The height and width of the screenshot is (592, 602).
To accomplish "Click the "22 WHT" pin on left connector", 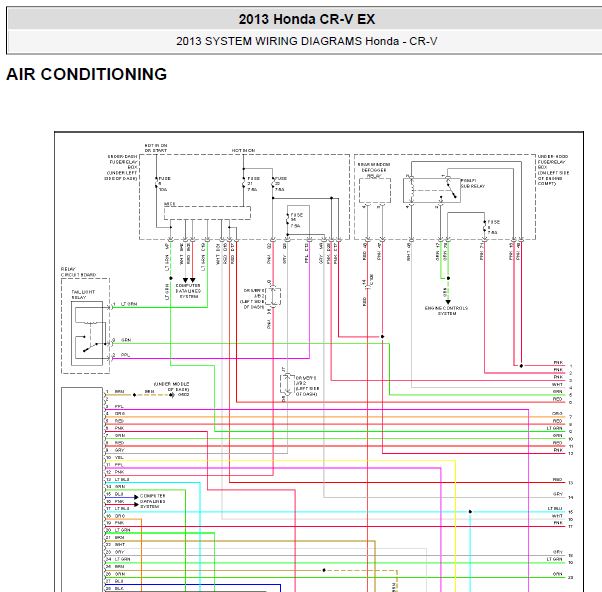I will (x=115, y=544).
